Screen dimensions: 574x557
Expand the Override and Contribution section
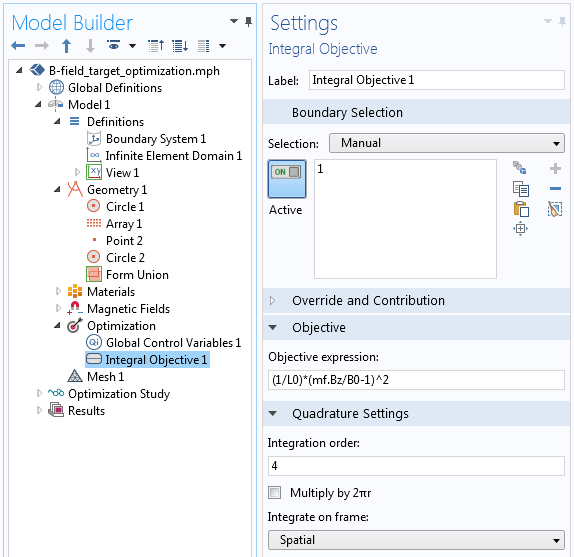(272, 301)
